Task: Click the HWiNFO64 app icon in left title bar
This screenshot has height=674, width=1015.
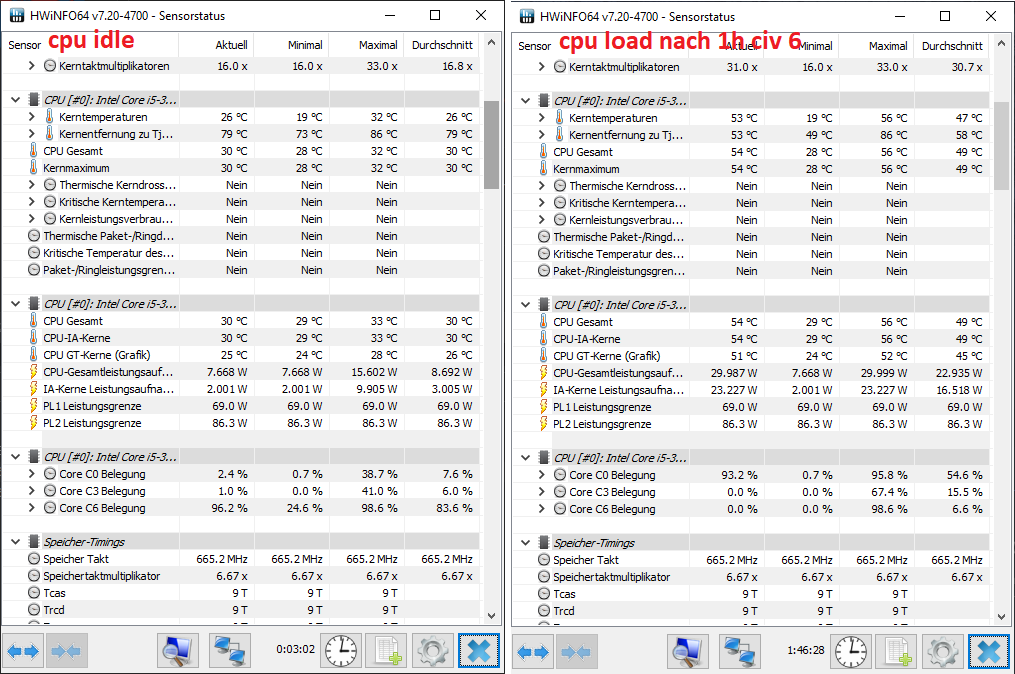Action: point(17,15)
